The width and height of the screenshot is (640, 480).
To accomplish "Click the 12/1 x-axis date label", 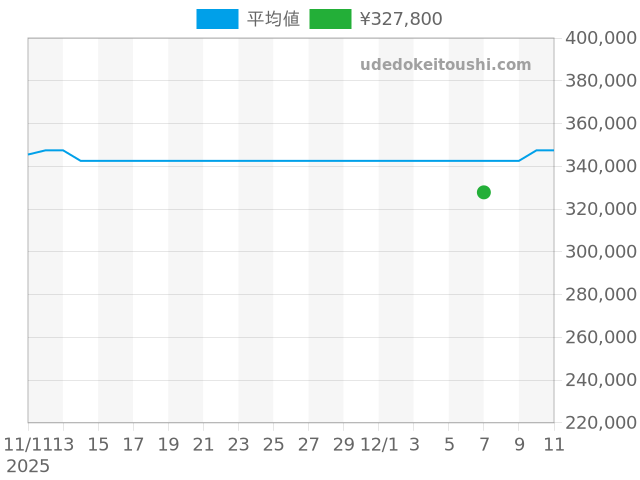I will click(379, 444).
